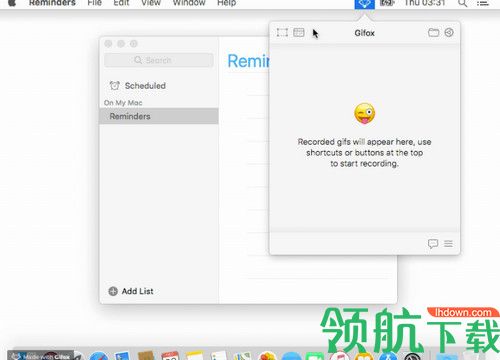Open the File menu
The height and width of the screenshot is (360, 500).
(x=94, y=3)
